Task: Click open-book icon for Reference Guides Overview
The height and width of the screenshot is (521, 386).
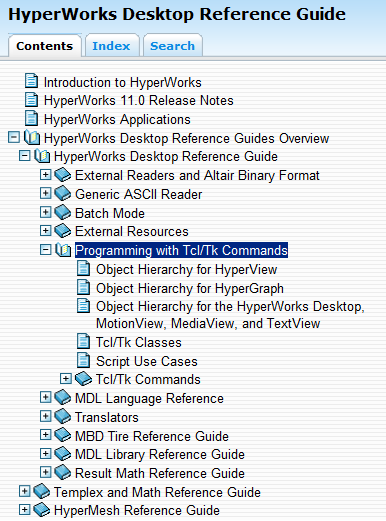Action: 32,138
